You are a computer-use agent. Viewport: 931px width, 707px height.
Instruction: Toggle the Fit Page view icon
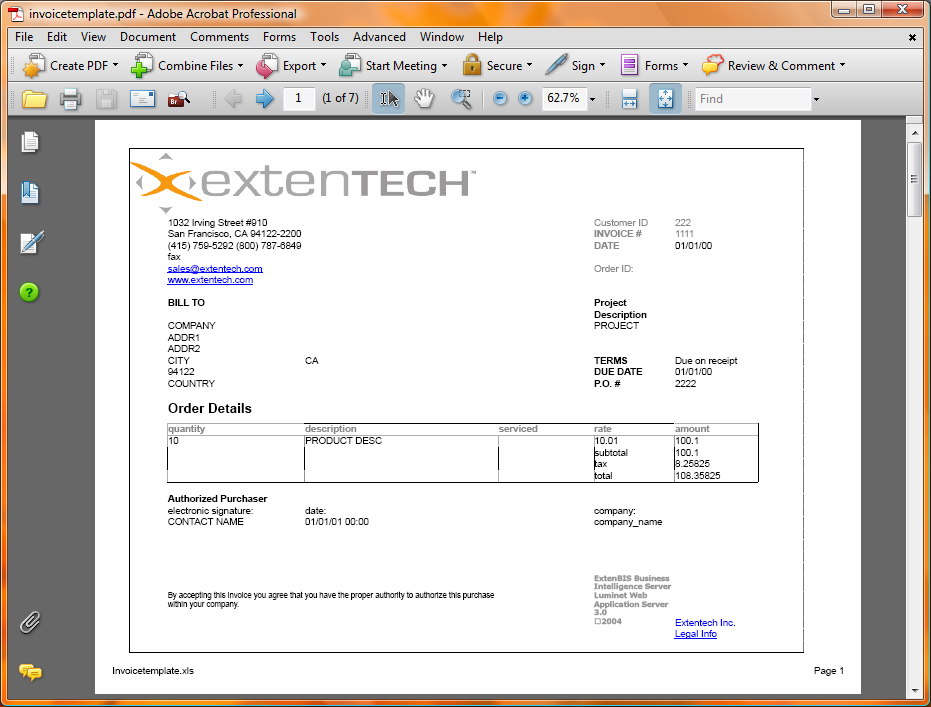(665, 99)
